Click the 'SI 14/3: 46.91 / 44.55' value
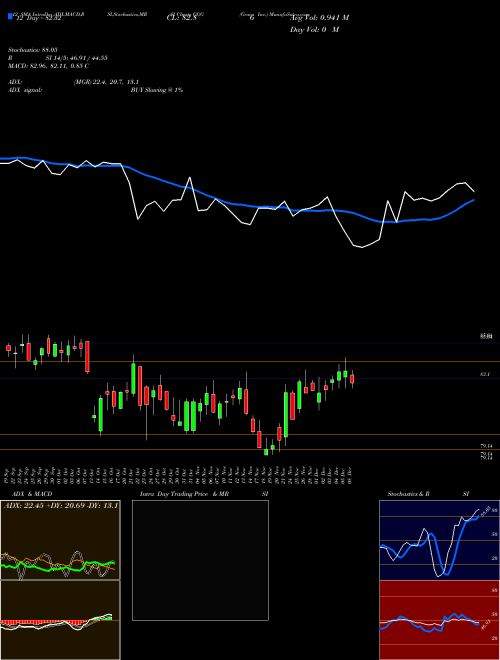 [77, 58]
